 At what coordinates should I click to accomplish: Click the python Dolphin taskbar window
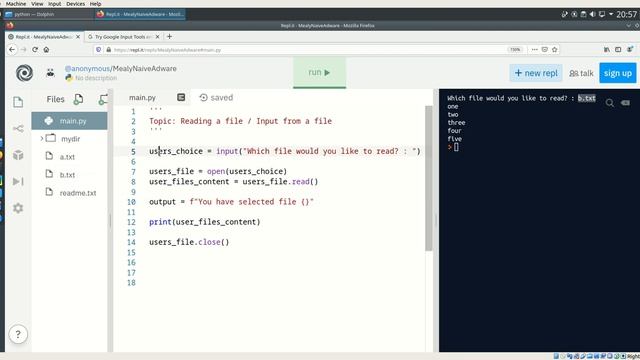click(x=49, y=14)
